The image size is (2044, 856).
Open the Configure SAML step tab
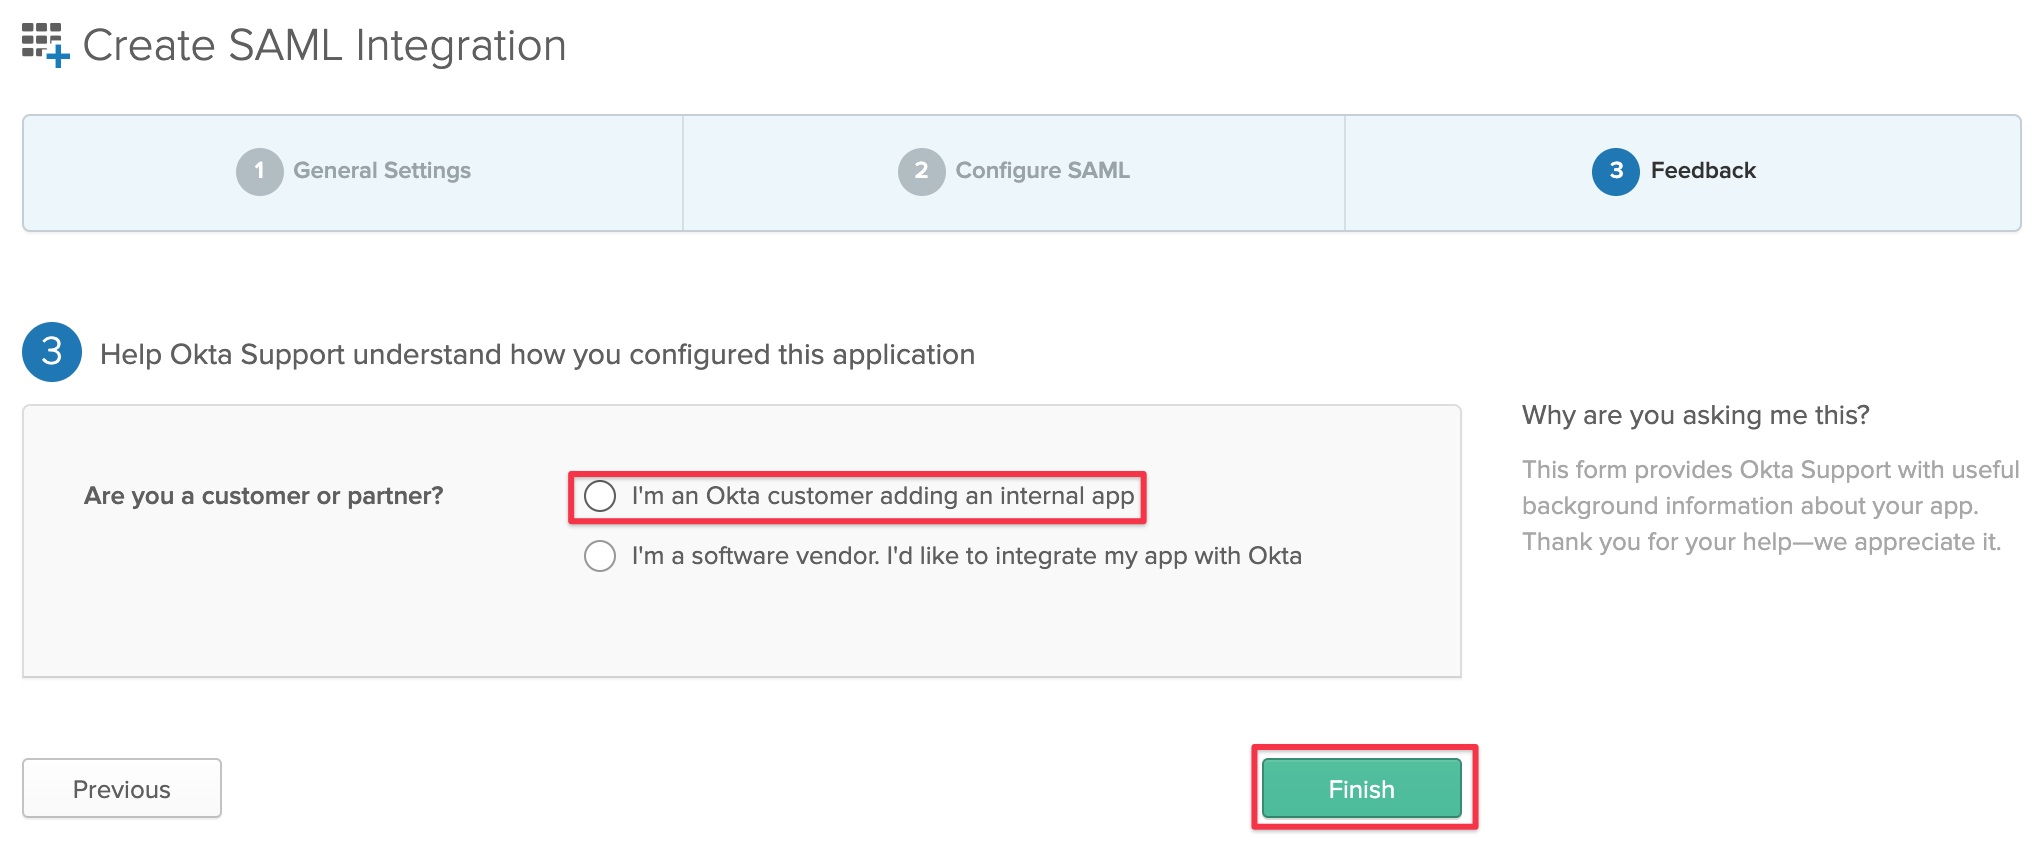pyautogui.click(x=1014, y=172)
